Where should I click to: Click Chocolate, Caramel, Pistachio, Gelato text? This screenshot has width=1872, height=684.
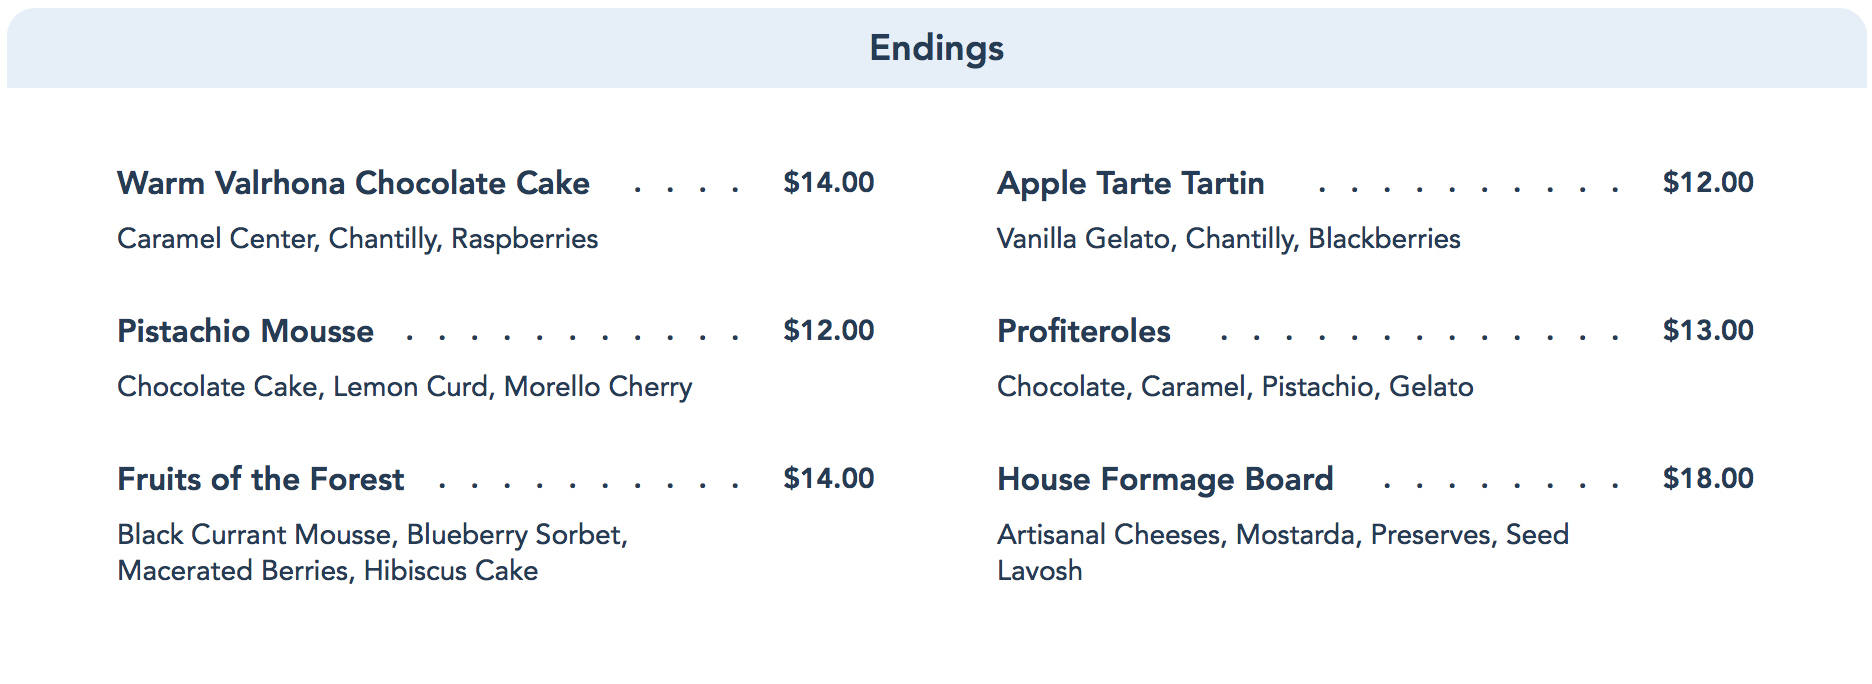tap(1235, 387)
